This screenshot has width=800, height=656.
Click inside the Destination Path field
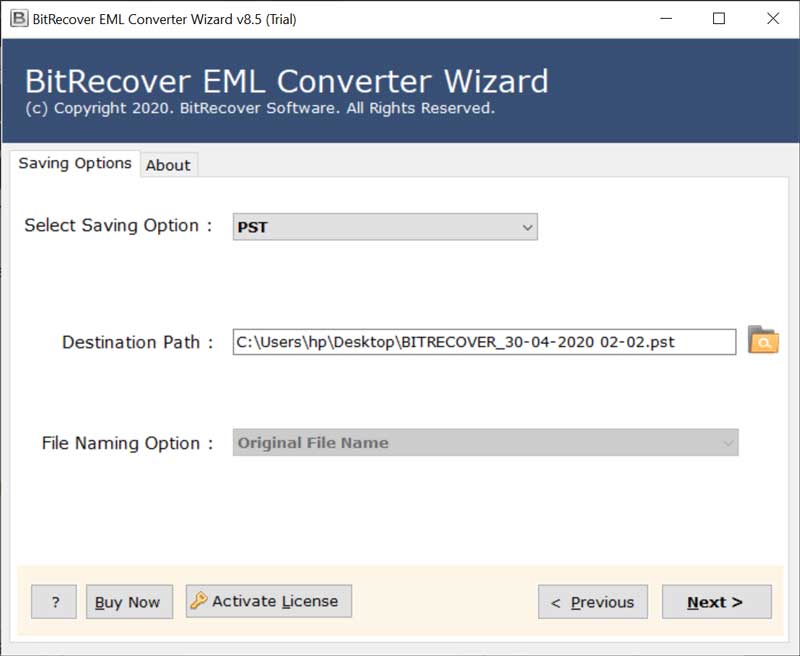[x=484, y=342]
